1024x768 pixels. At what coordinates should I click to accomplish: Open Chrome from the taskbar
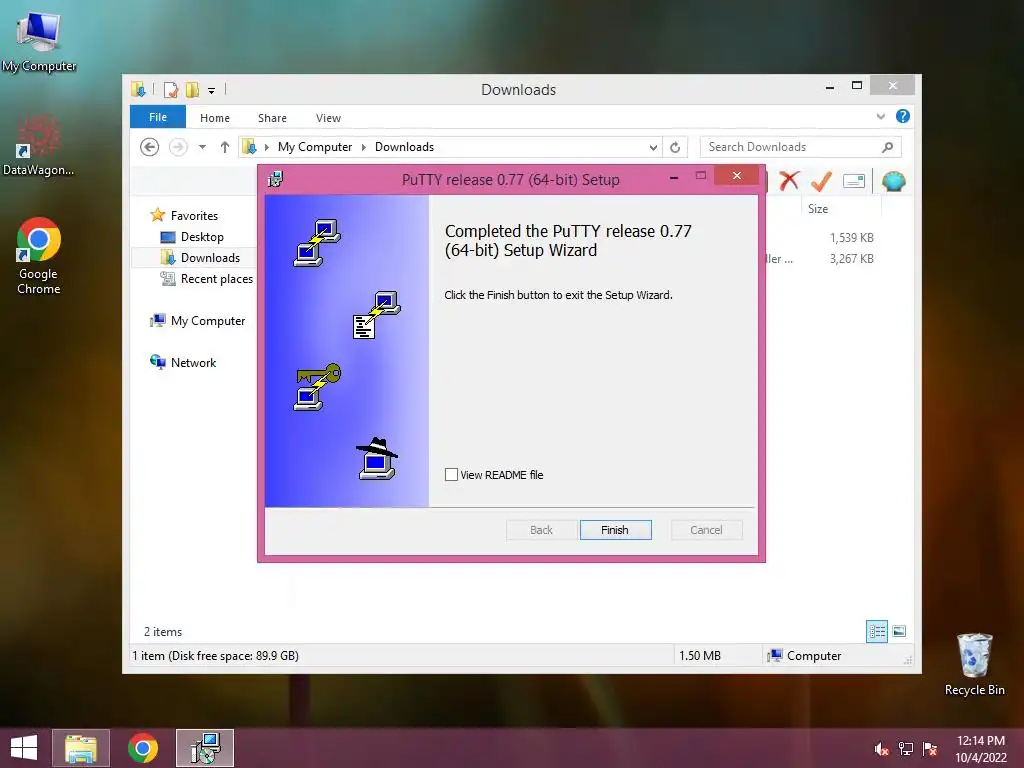pos(143,748)
